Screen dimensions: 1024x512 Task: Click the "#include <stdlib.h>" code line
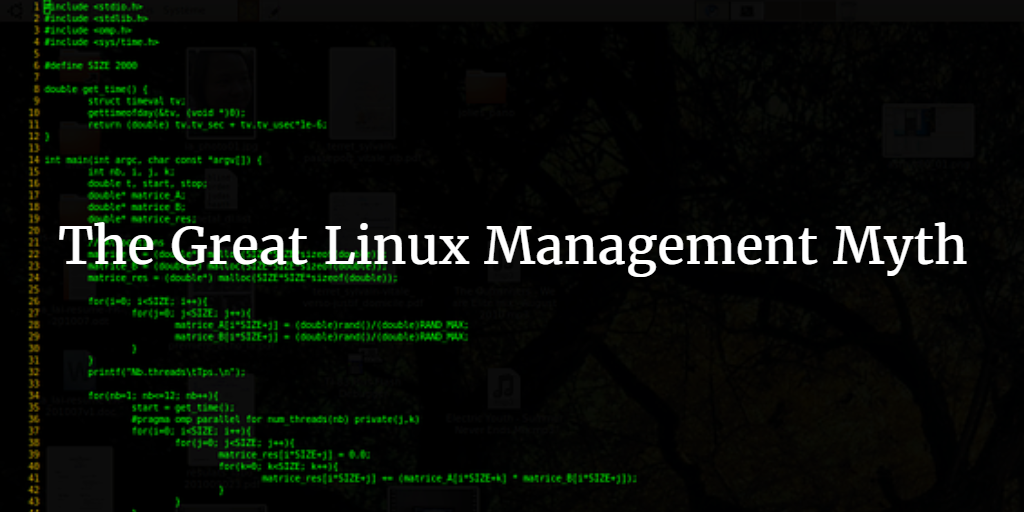coord(96,18)
